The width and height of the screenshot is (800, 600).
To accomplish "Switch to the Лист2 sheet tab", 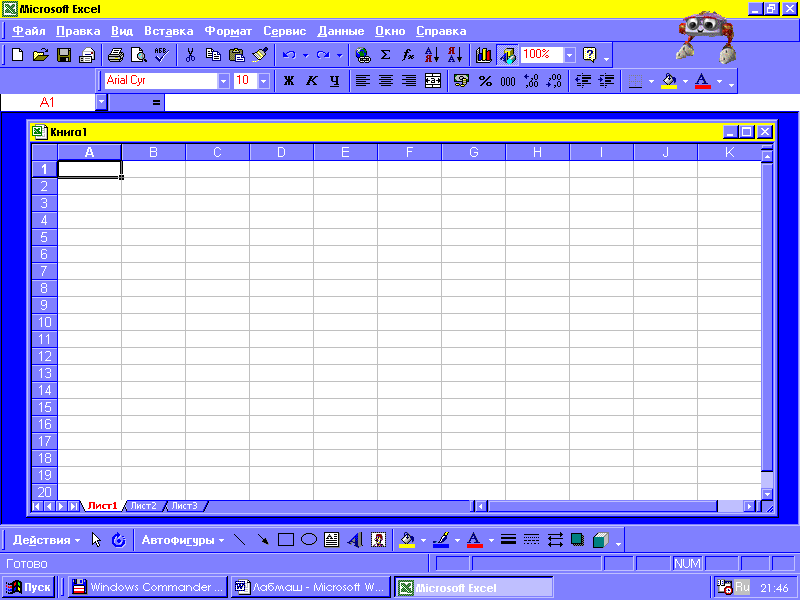I will pyautogui.click(x=143, y=506).
